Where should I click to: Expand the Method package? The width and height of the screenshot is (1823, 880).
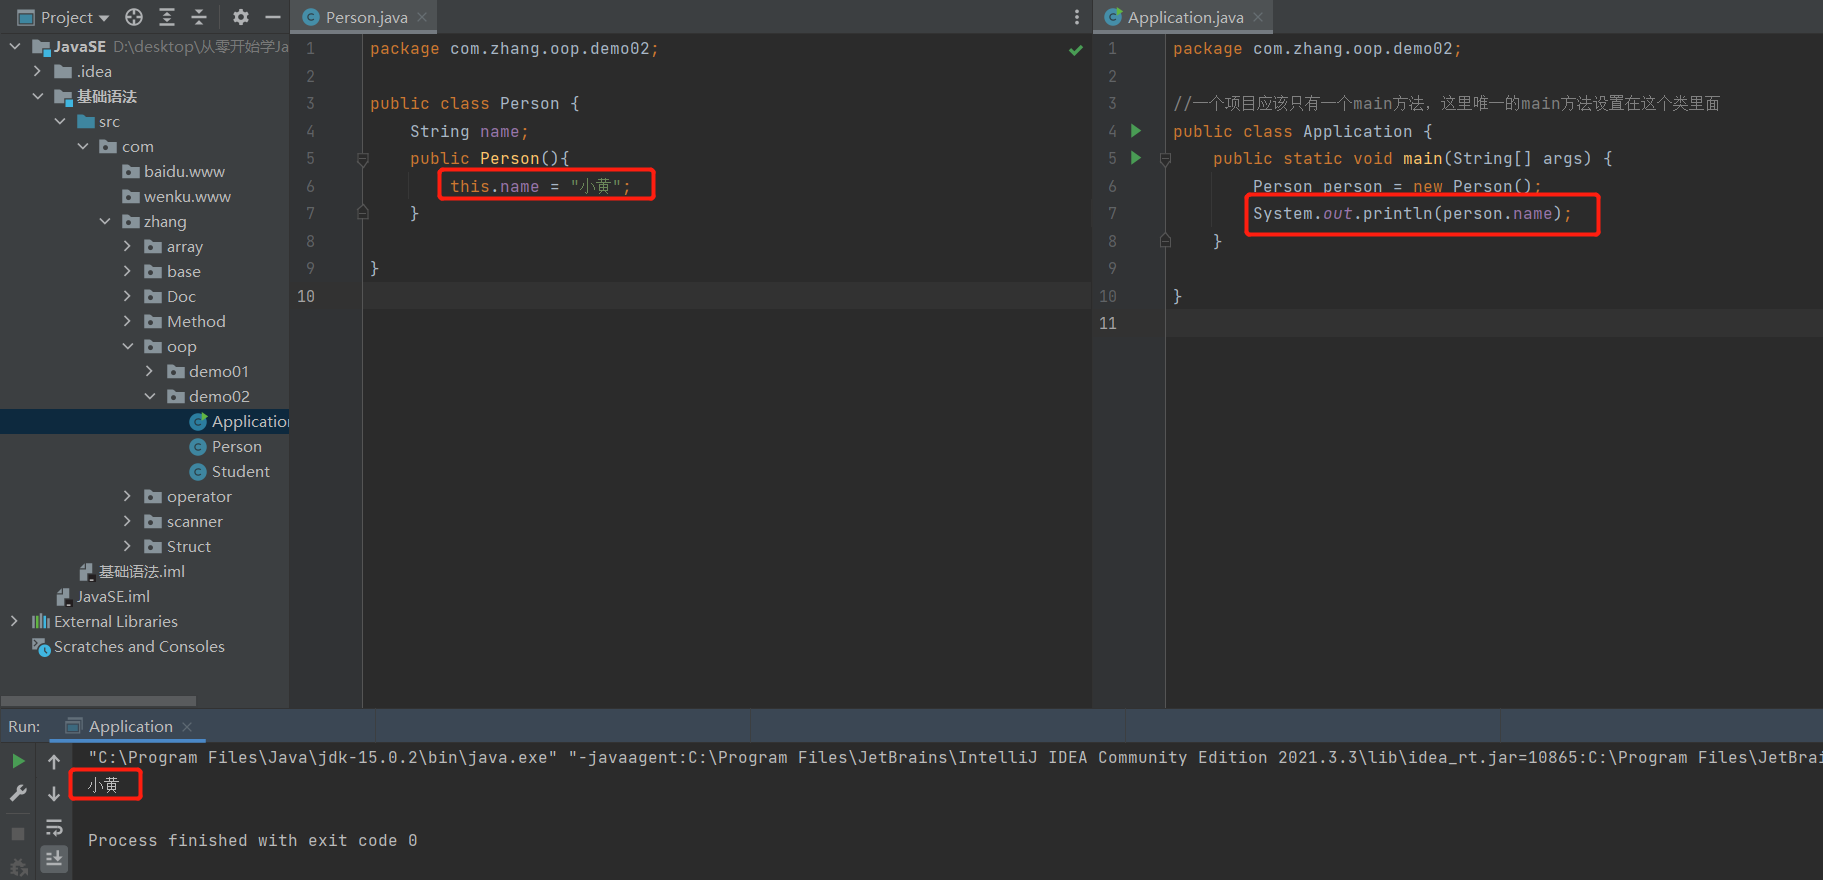127,321
